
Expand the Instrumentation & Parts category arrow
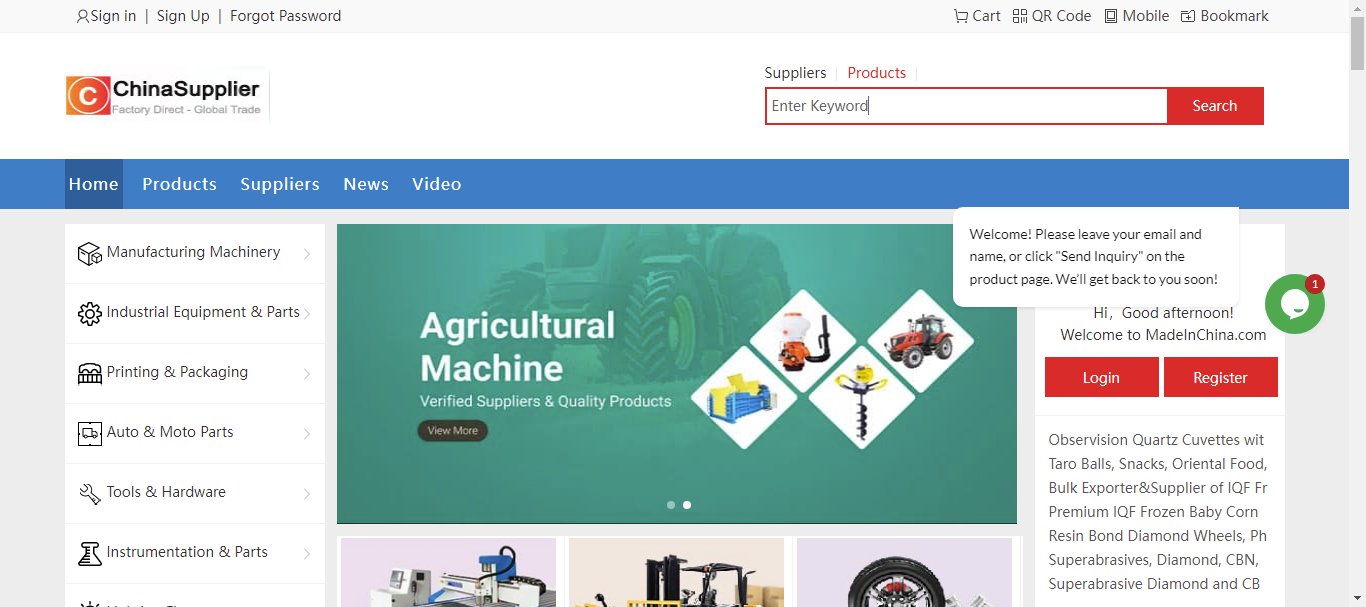[x=307, y=554]
